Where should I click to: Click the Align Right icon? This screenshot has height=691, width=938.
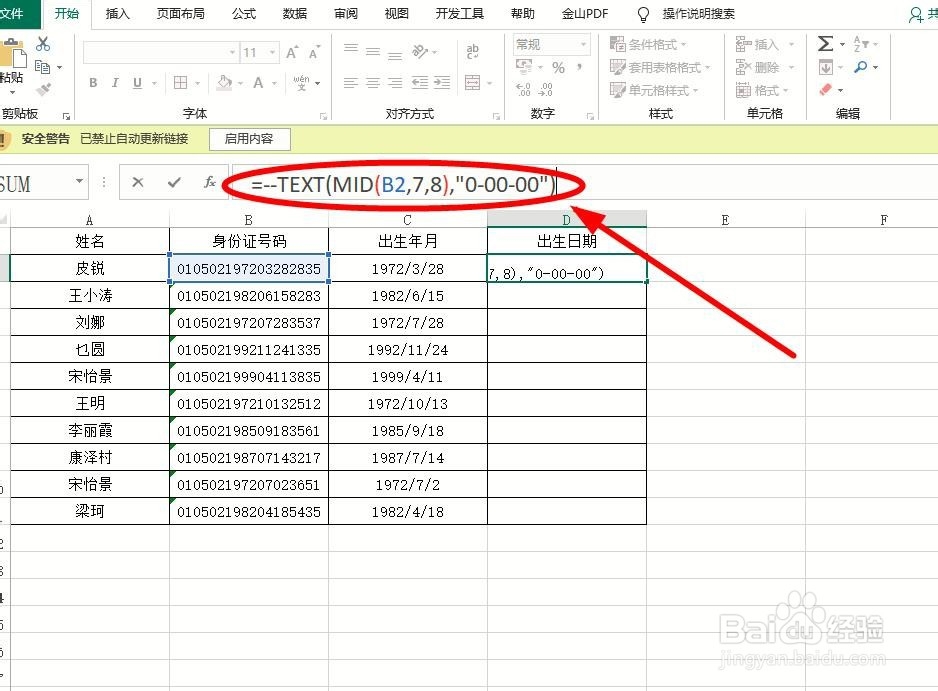(395, 83)
